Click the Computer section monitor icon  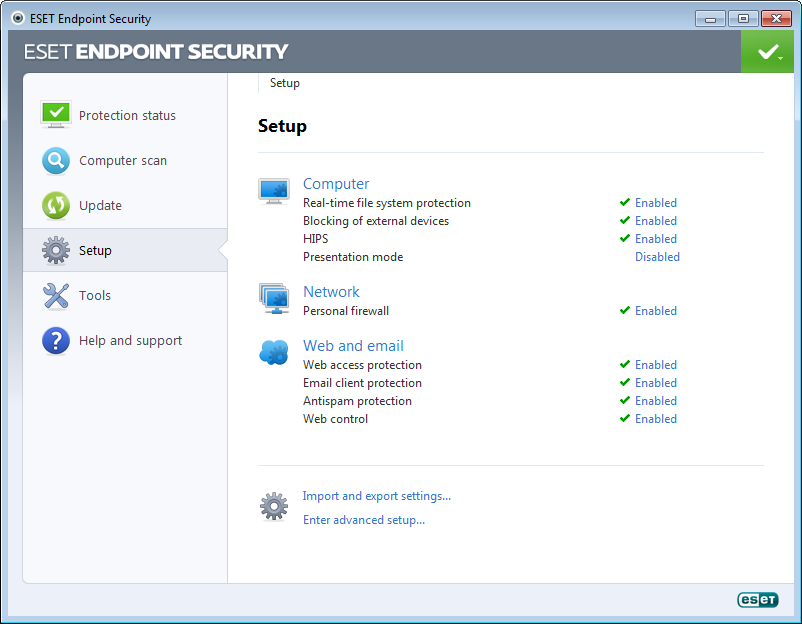pyautogui.click(x=274, y=191)
